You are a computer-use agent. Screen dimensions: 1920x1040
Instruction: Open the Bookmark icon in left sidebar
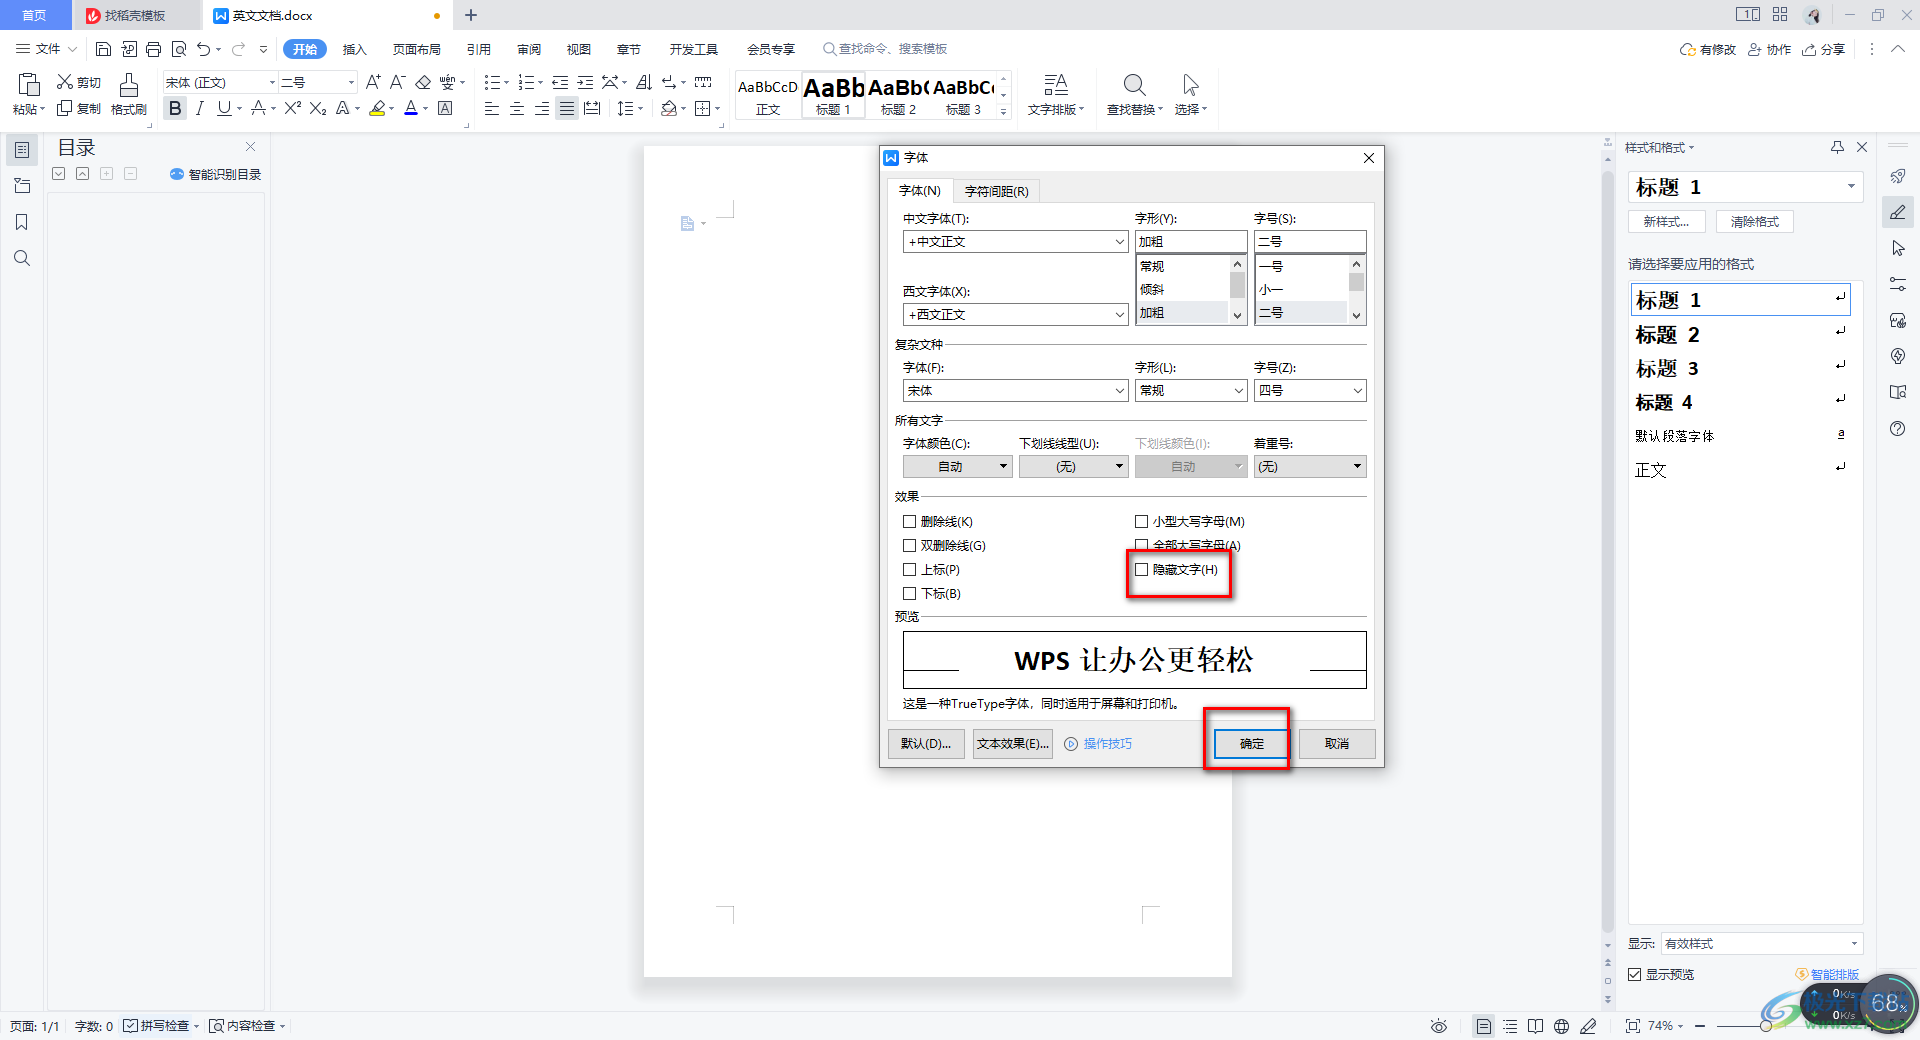point(21,222)
